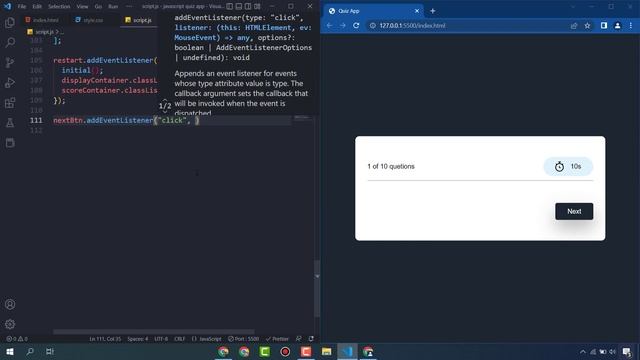
Task: Open the Source Control view in activity bar
Action: click(10, 62)
